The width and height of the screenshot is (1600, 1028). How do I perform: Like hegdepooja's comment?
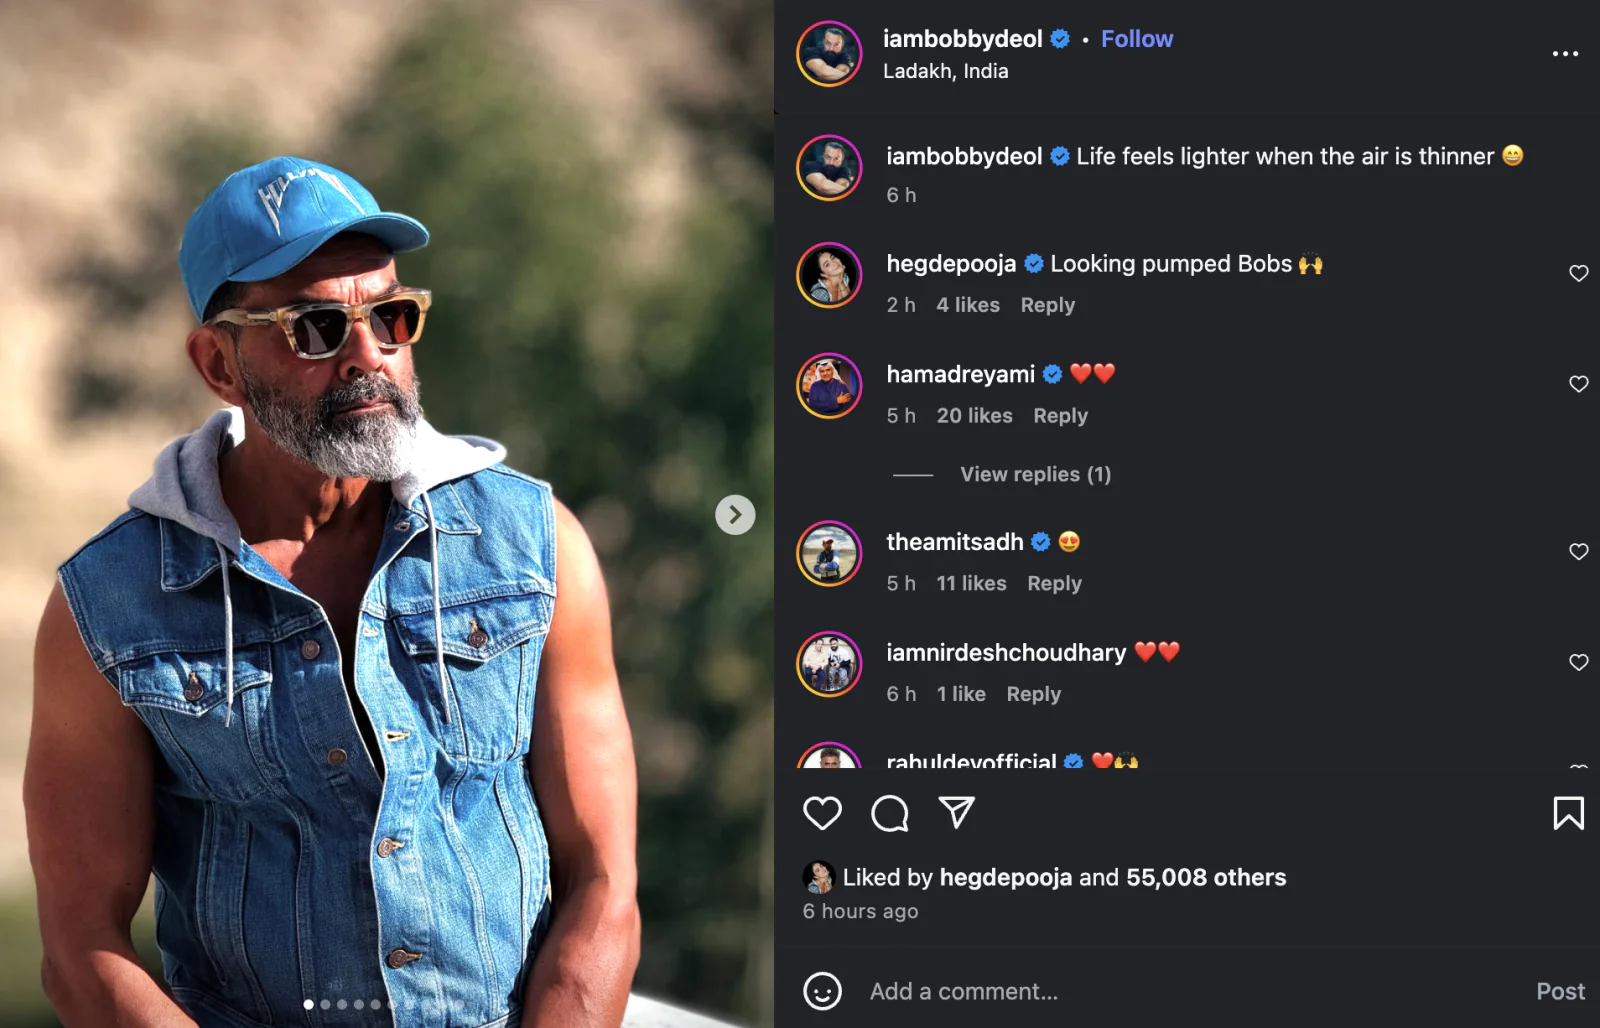click(1578, 273)
